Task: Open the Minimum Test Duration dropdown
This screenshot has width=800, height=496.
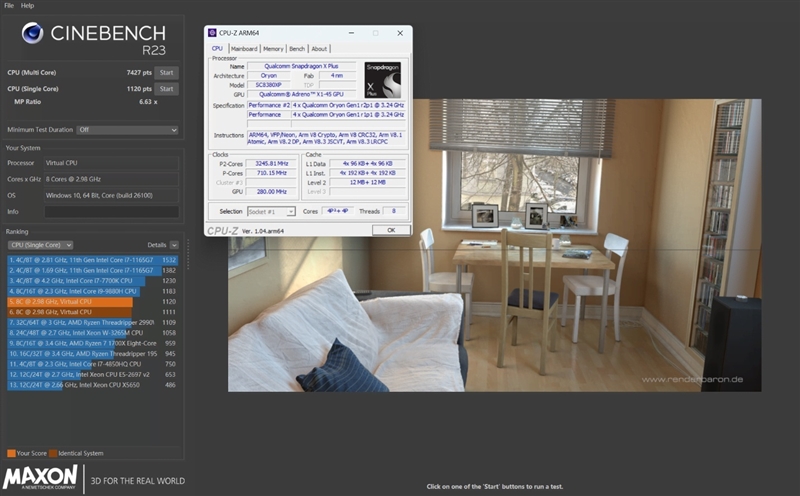Action: 128,130
